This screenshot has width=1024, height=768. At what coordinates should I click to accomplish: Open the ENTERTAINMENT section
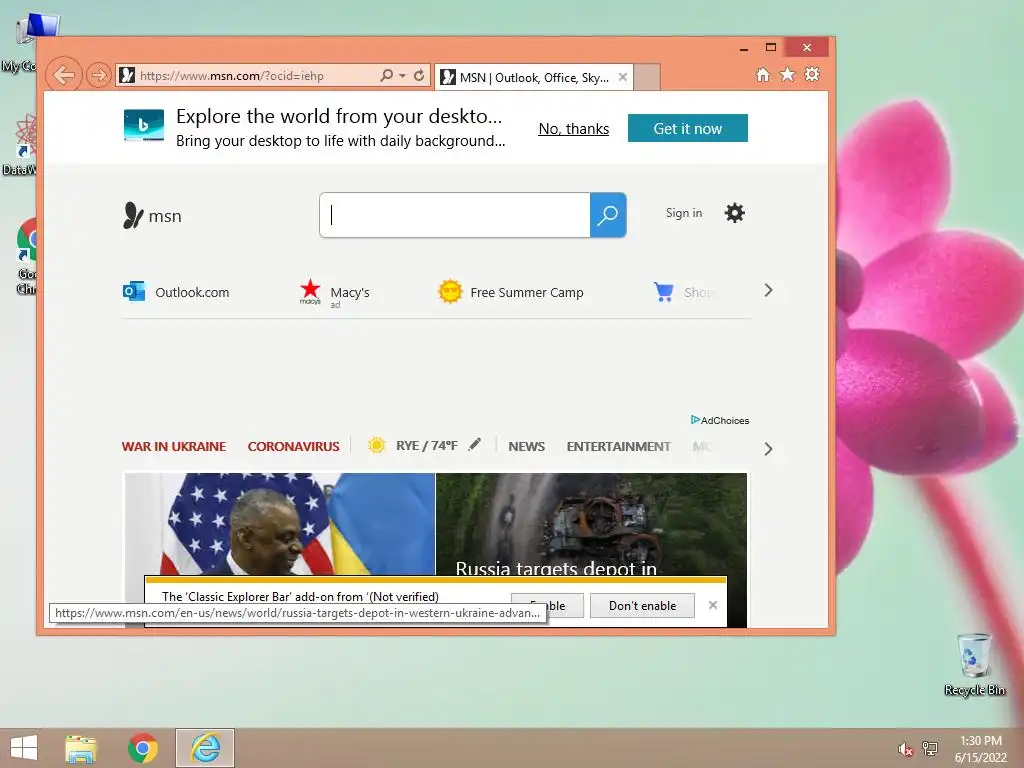click(618, 447)
